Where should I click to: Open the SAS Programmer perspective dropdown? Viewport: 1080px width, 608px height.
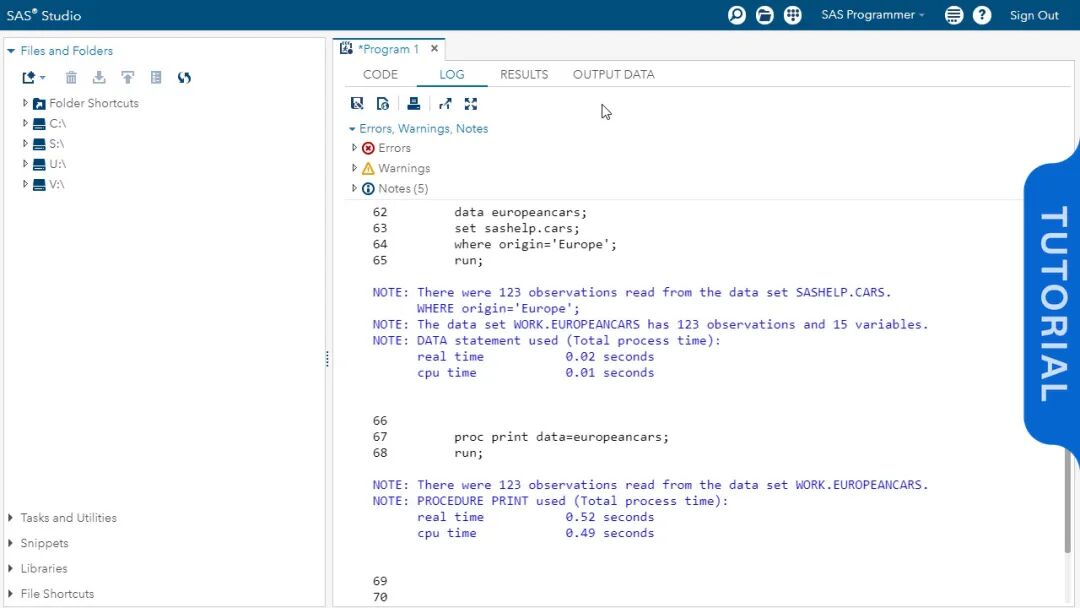(872, 15)
